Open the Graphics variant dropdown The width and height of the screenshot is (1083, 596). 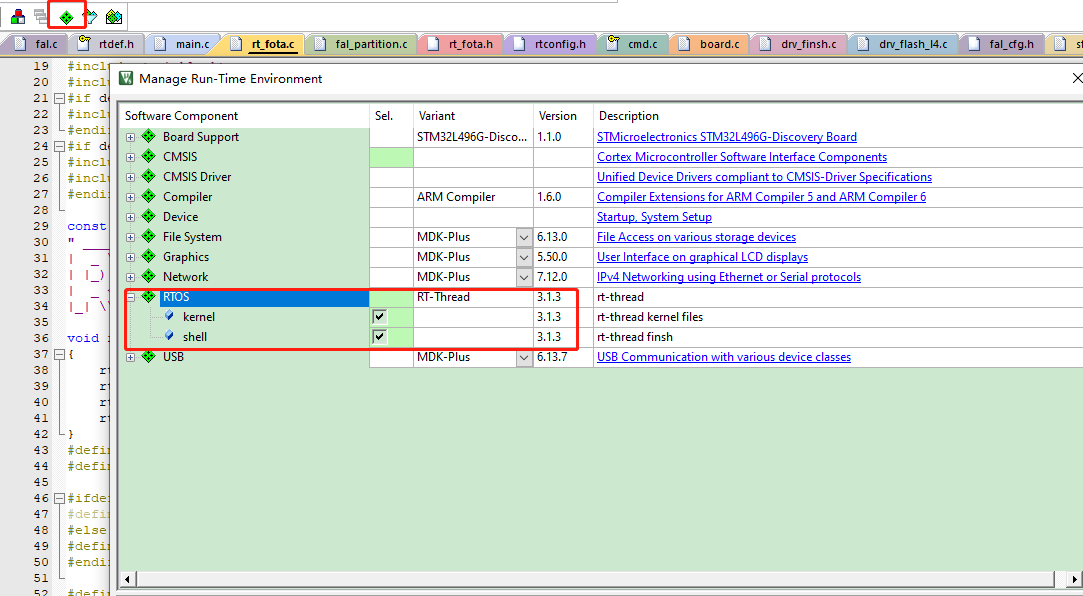[524, 257]
